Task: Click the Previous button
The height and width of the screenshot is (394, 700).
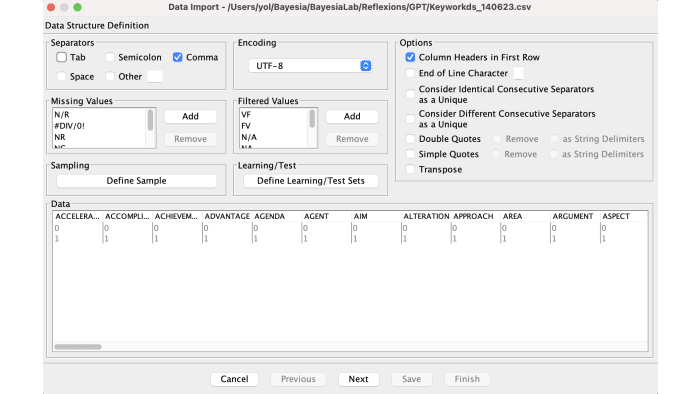Action: [298, 379]
